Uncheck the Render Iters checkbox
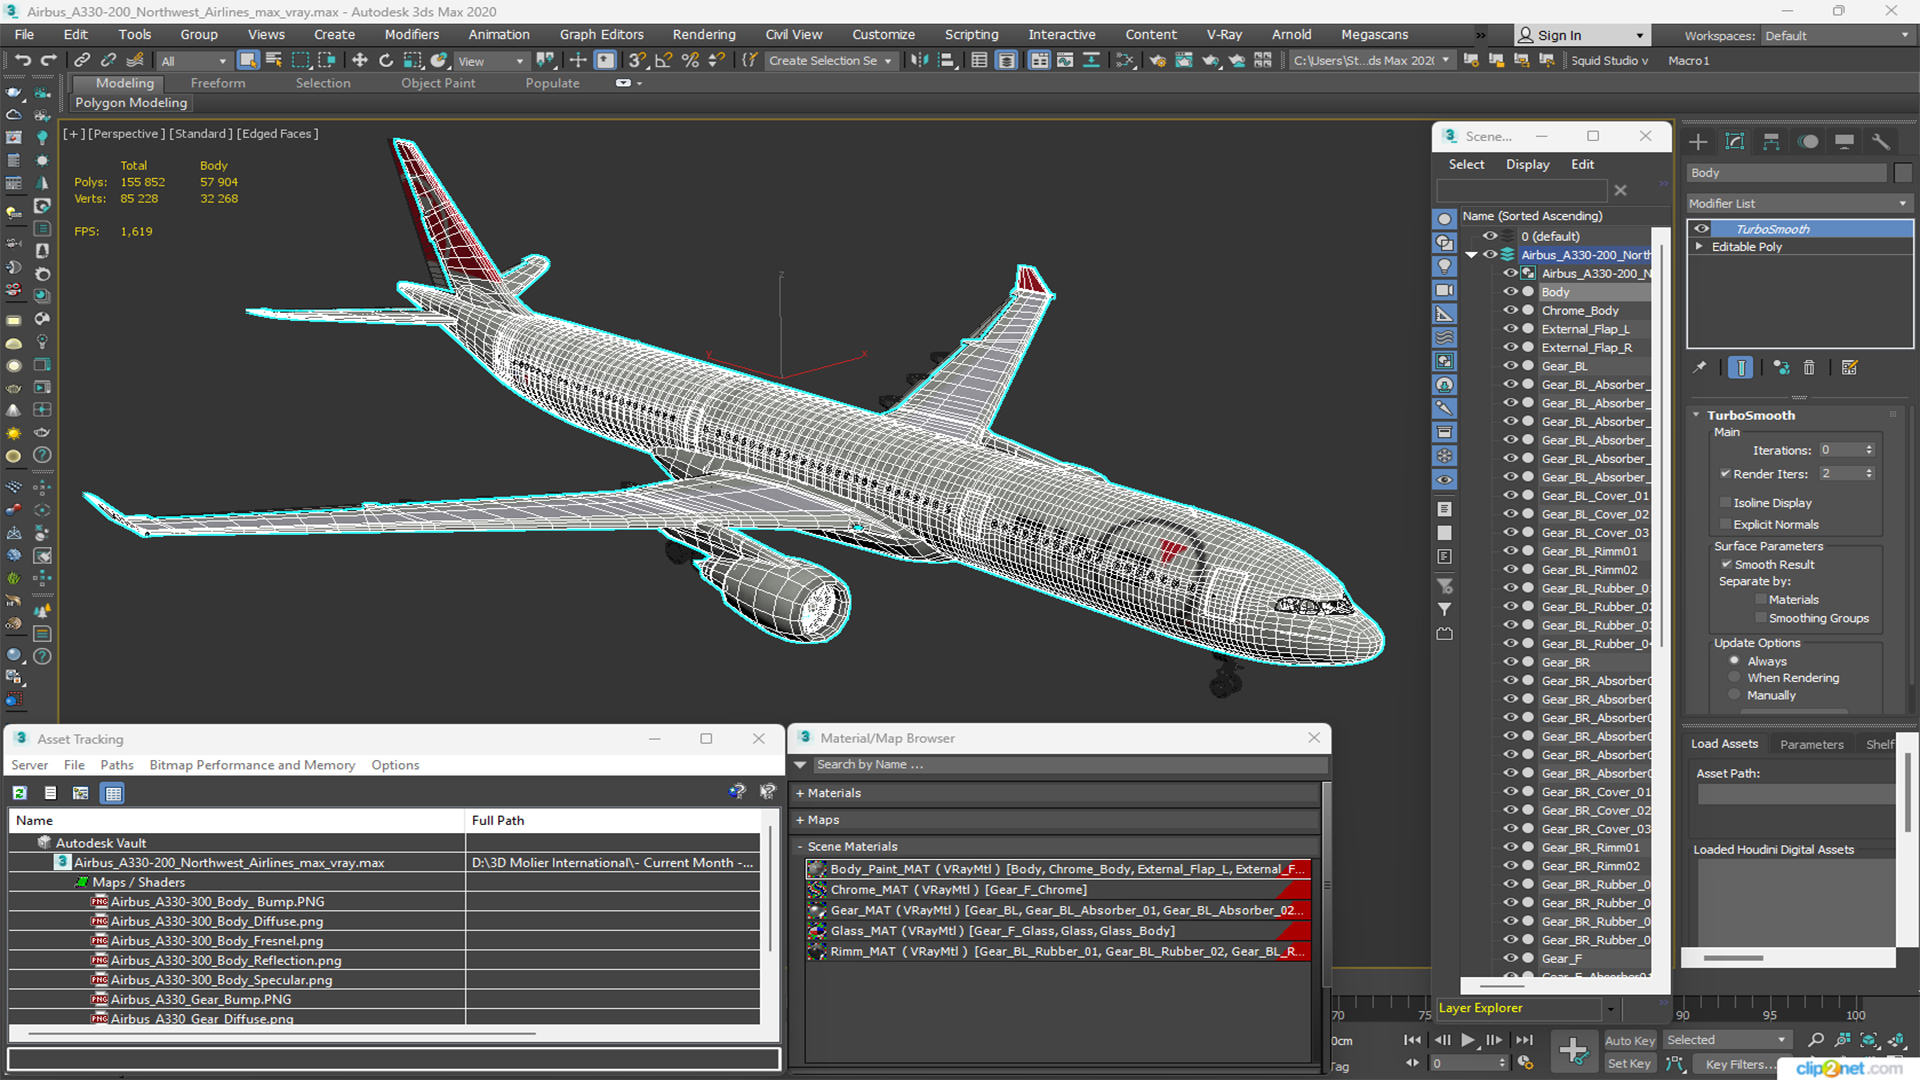 coord(1725,474)
